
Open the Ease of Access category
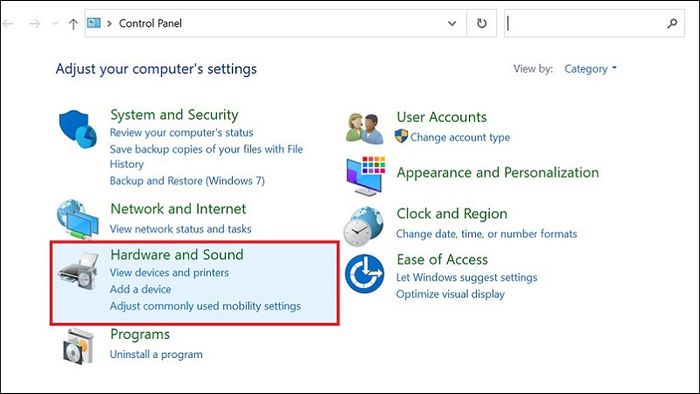click(x=442, y=260)
